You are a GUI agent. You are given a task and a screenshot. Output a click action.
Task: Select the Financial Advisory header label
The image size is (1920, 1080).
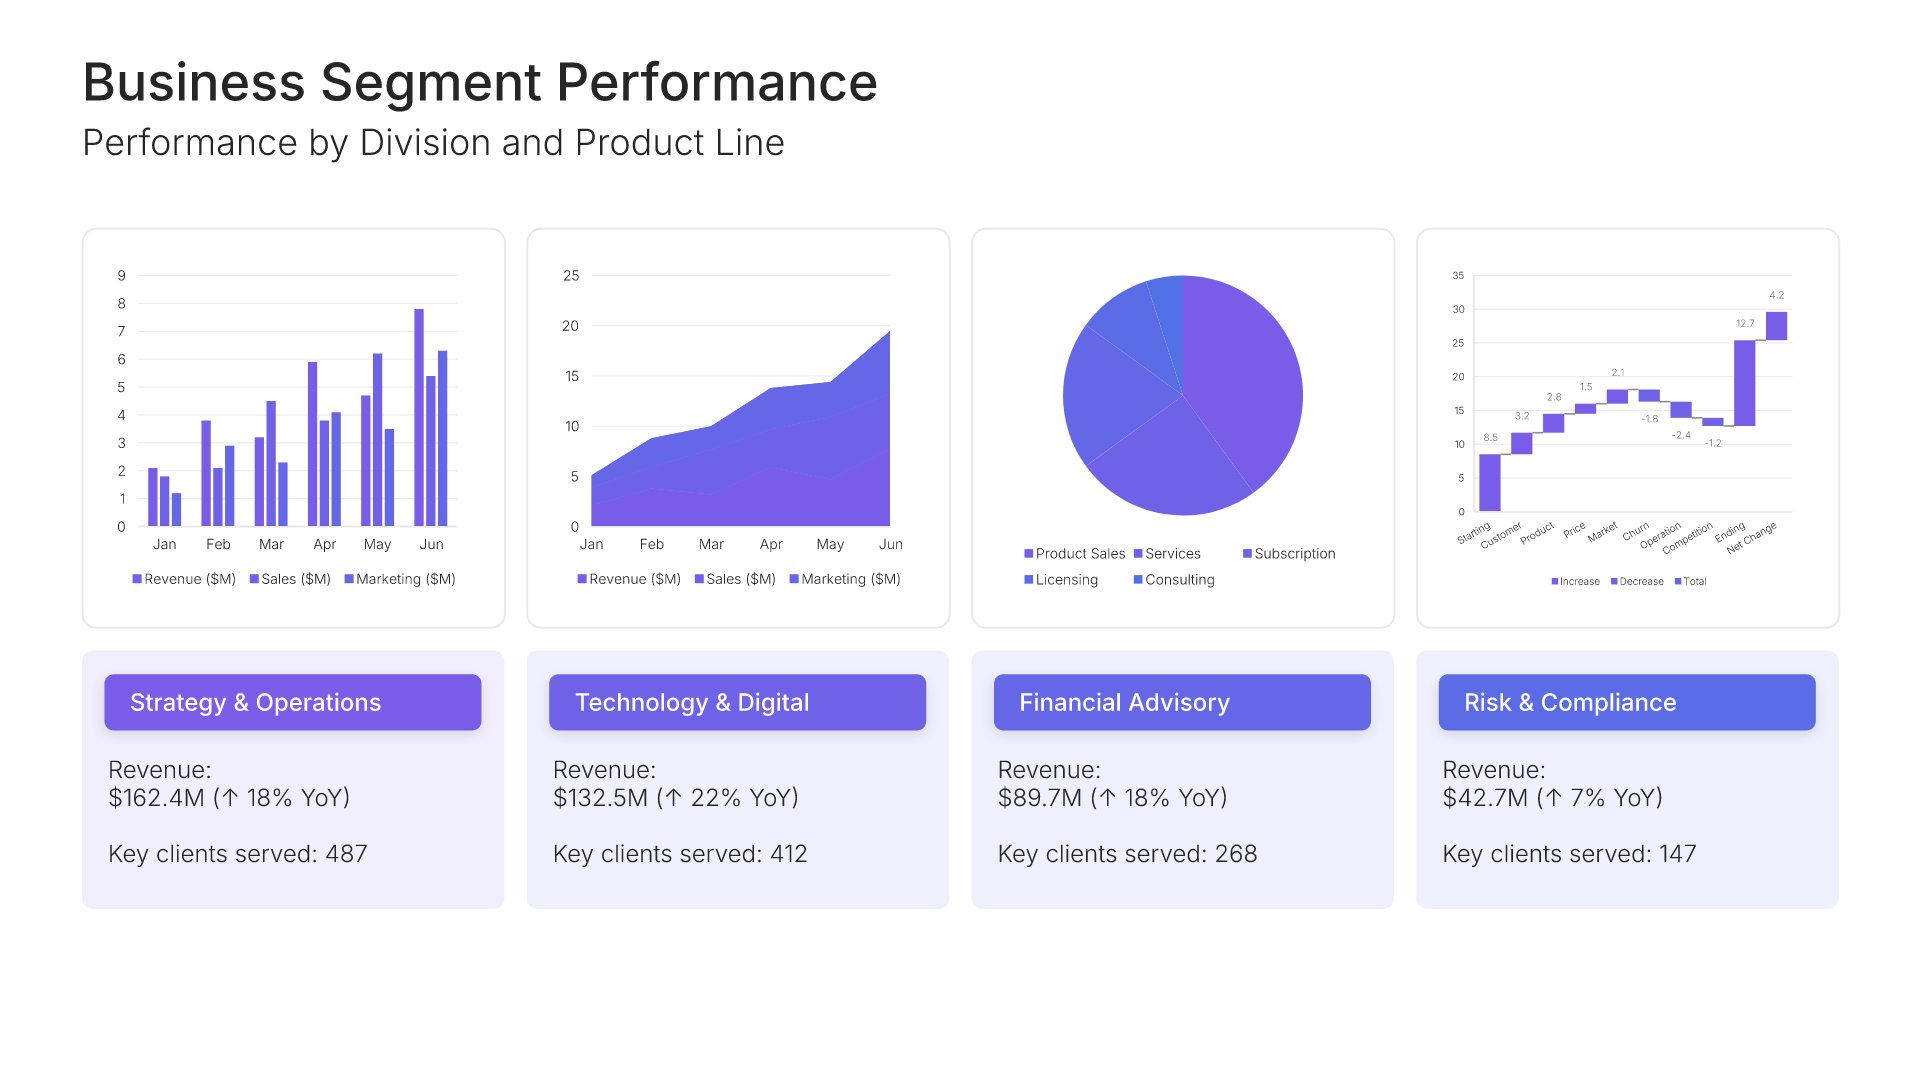(1124, 703)
